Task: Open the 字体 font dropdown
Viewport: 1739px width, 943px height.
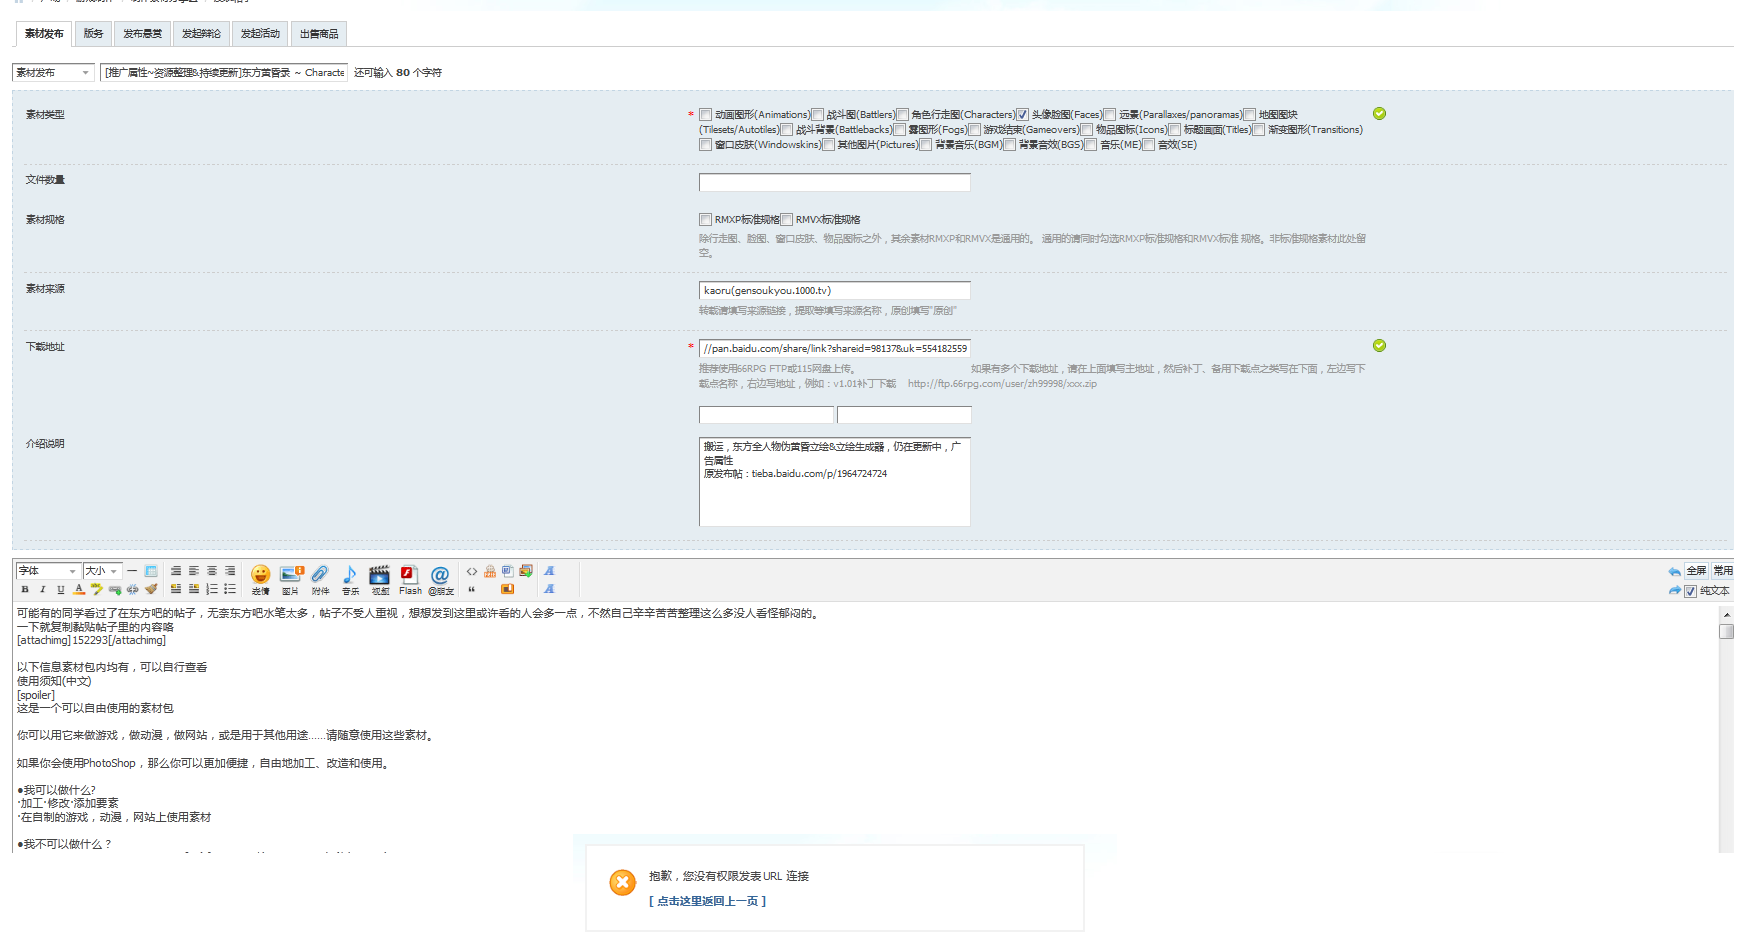Action: (x=47, y=571)
